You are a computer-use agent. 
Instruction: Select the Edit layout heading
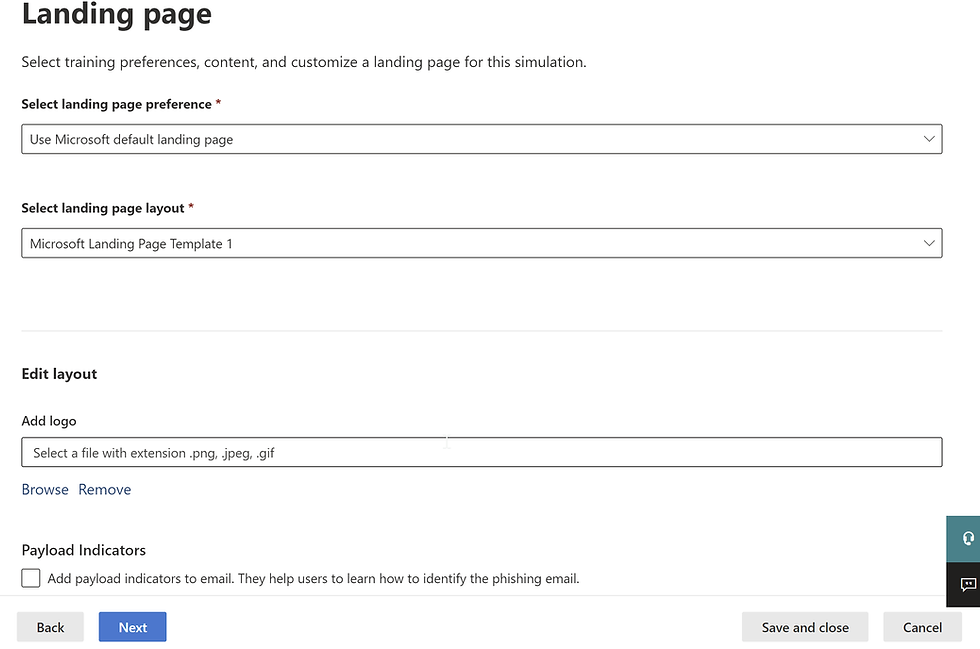click(x=59, y=374)
